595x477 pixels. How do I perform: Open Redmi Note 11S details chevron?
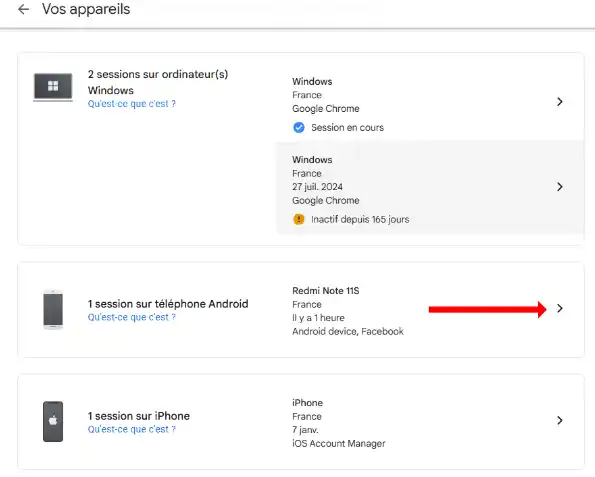560,309
